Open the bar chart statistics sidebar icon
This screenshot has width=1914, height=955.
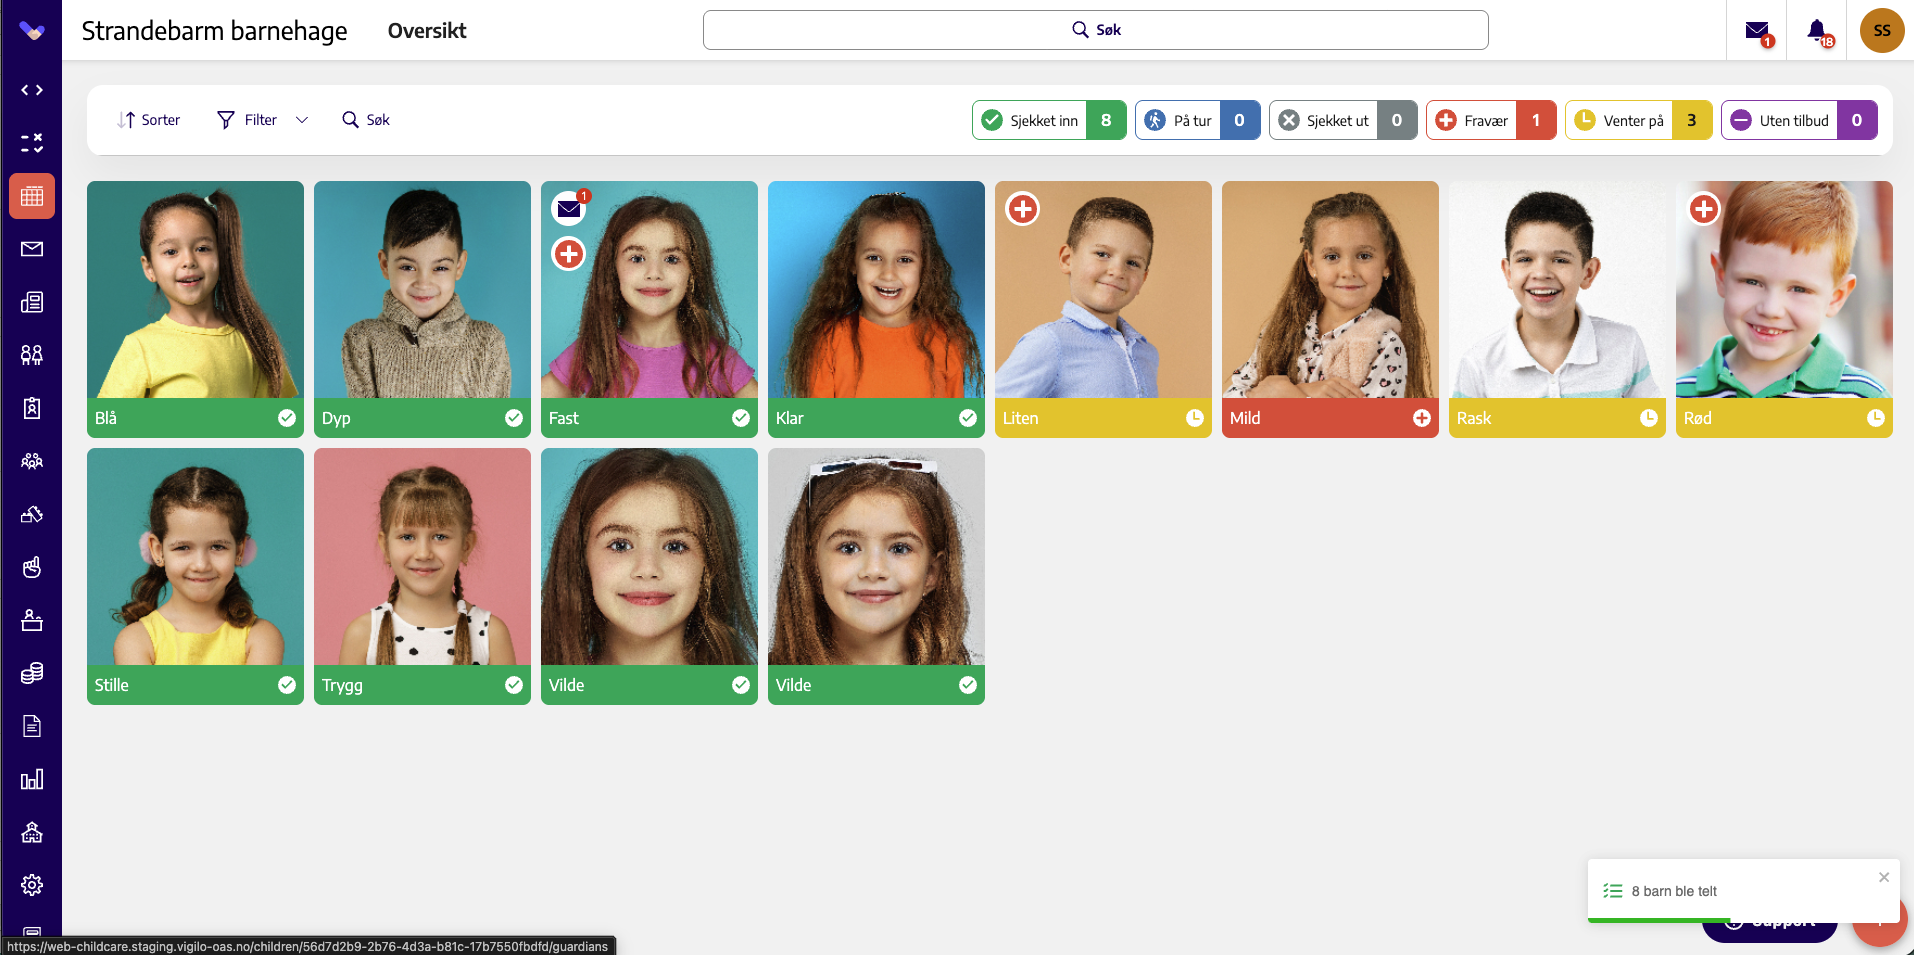click(32, 779)
